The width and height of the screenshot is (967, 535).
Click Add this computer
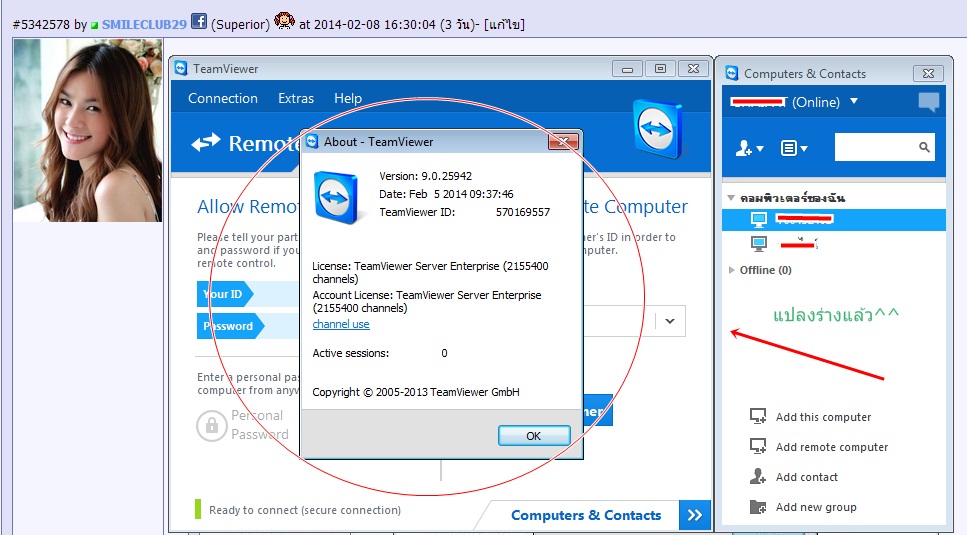[823, 417]
